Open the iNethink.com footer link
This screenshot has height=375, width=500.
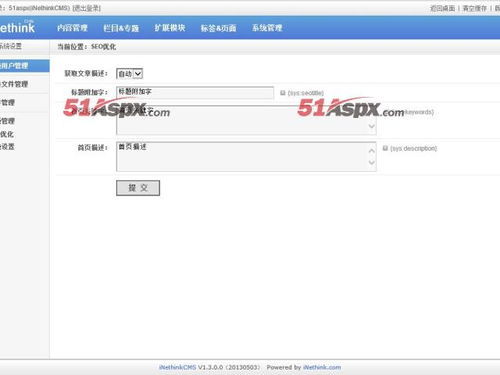pos(322,367)
